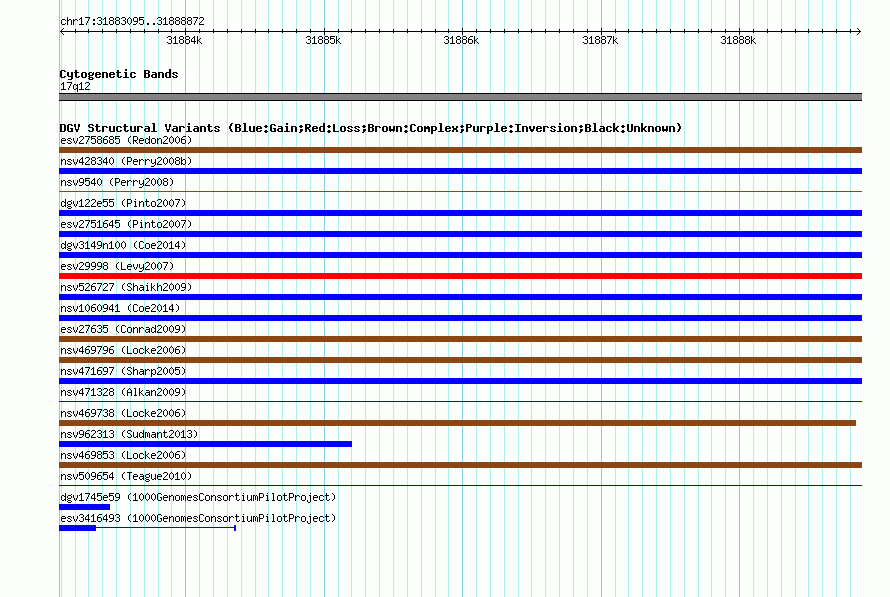Click the nsv471328 (Alkan2009) label
890x597 pixels.
coord(123,392)
